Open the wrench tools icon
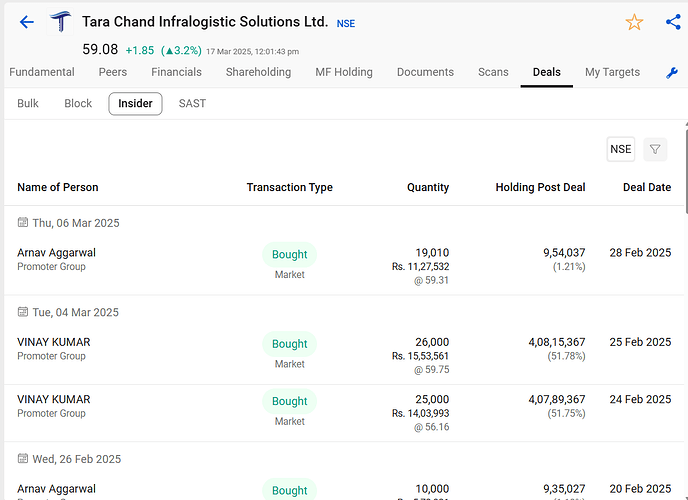 coord(672,73)
